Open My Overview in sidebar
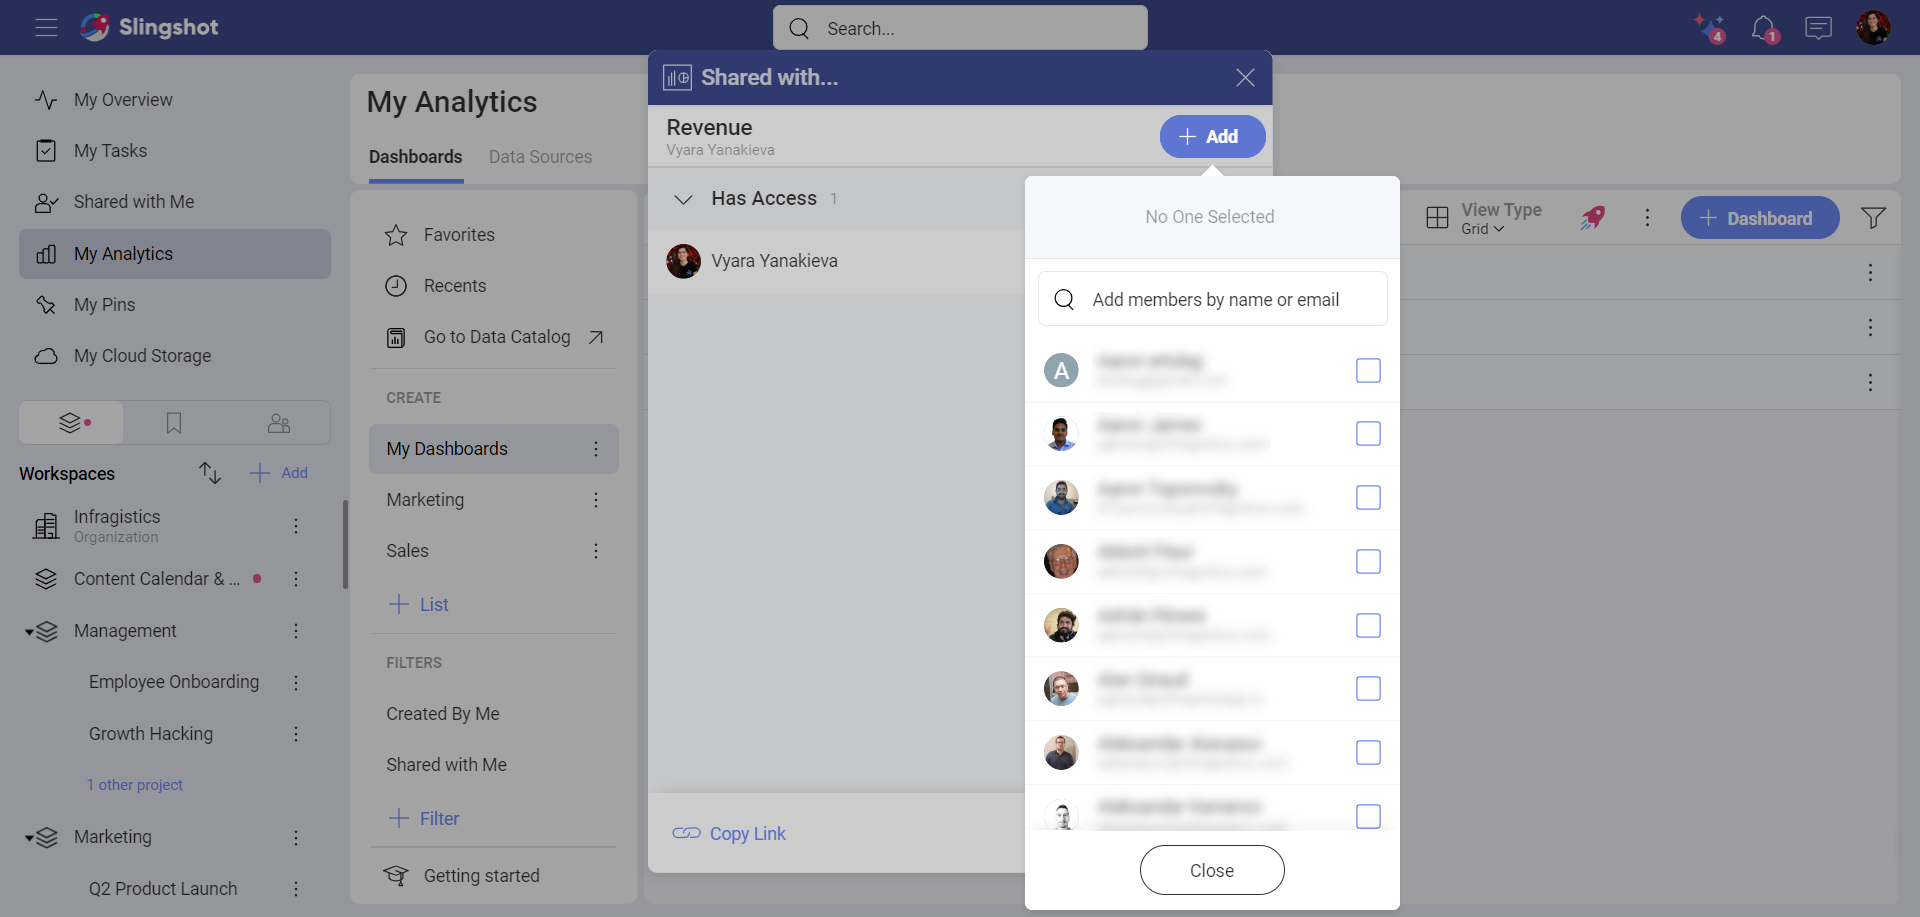The image size is (1920, 917). click(x=175, y=100)
